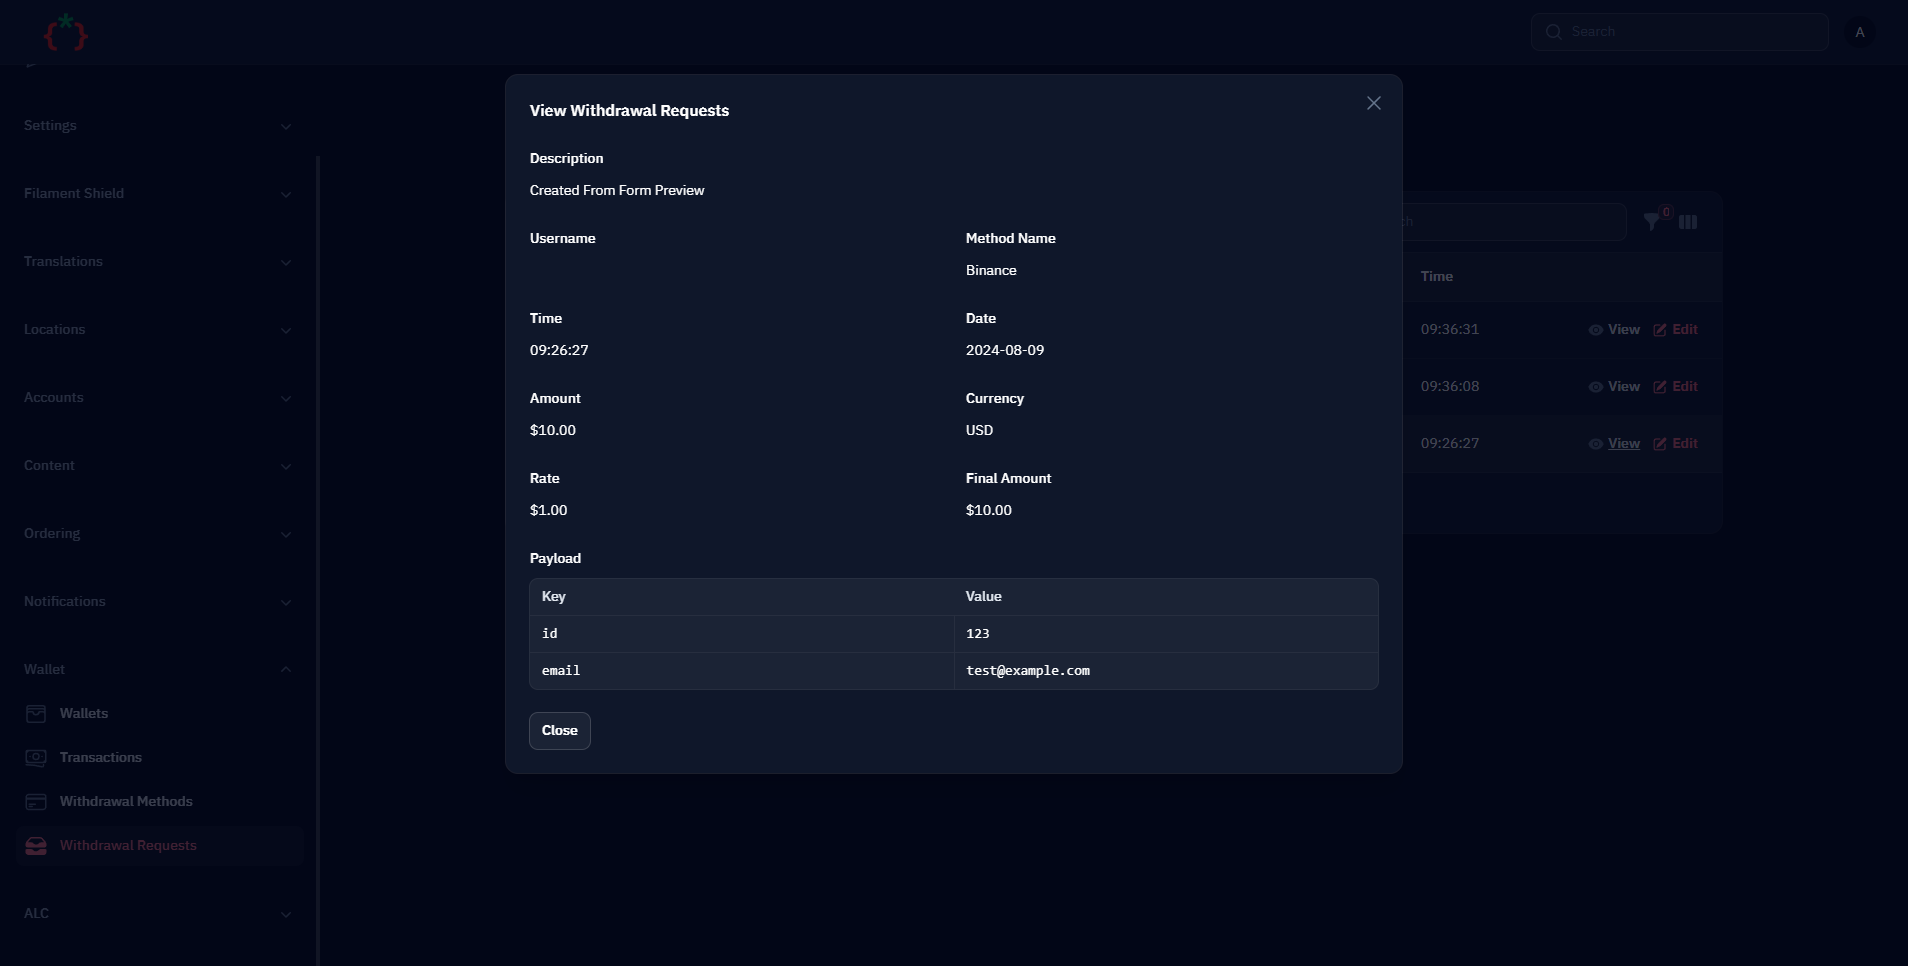Click the pencil icon in the 09:26:27 row

click(1660, 444)
